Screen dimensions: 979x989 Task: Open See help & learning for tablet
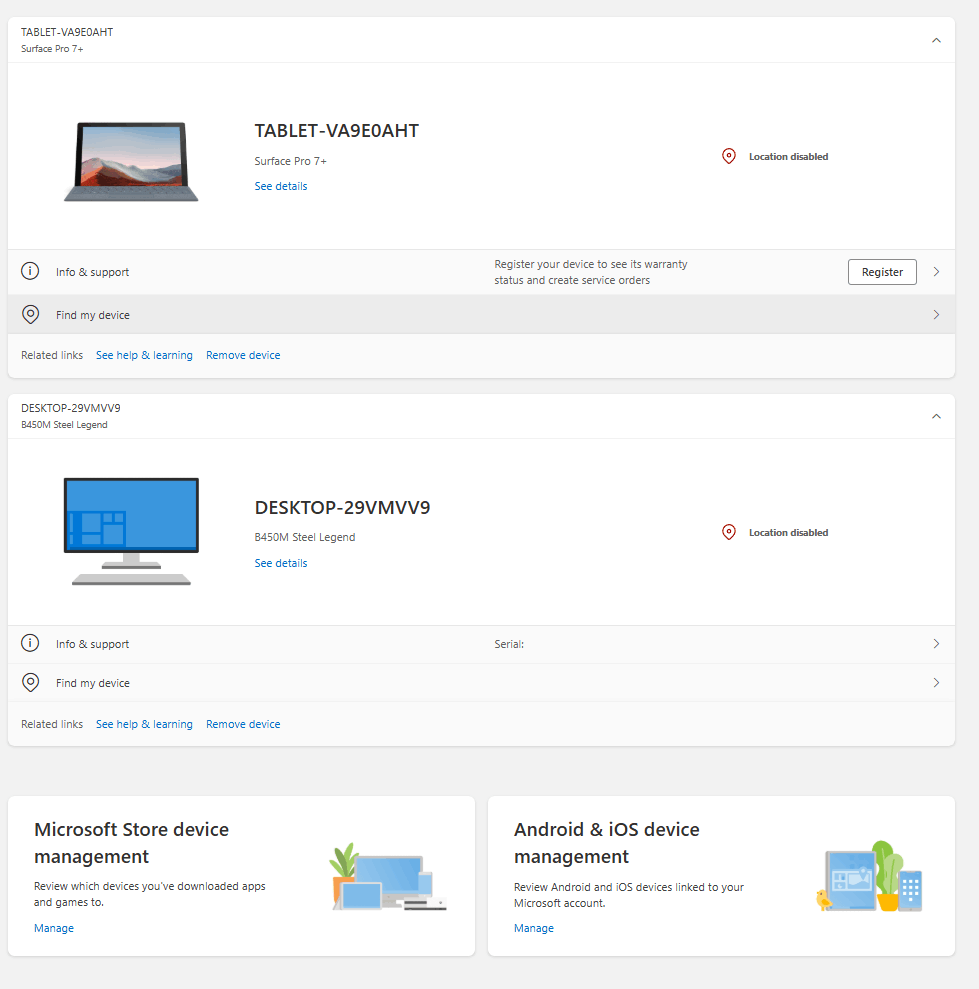pyautogui.click(x=144, y=355)
